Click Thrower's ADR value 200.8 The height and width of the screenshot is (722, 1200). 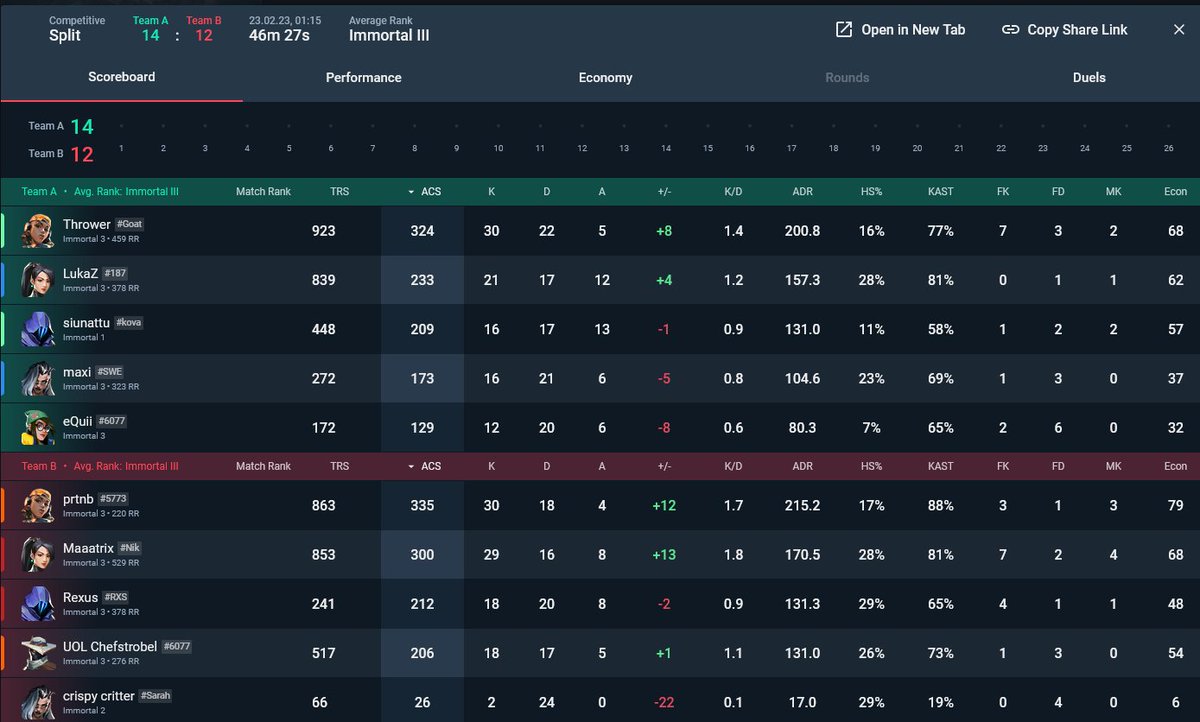802,231
